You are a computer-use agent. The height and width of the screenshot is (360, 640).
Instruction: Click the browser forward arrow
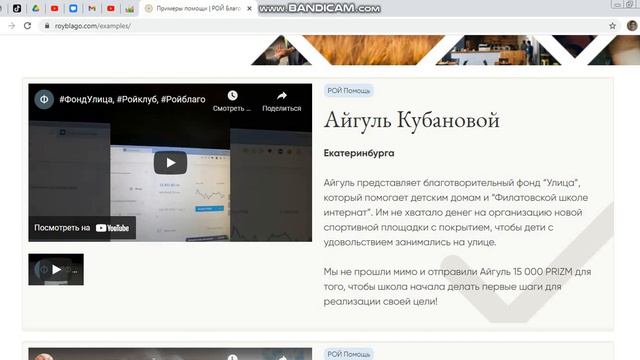point(11,26)
